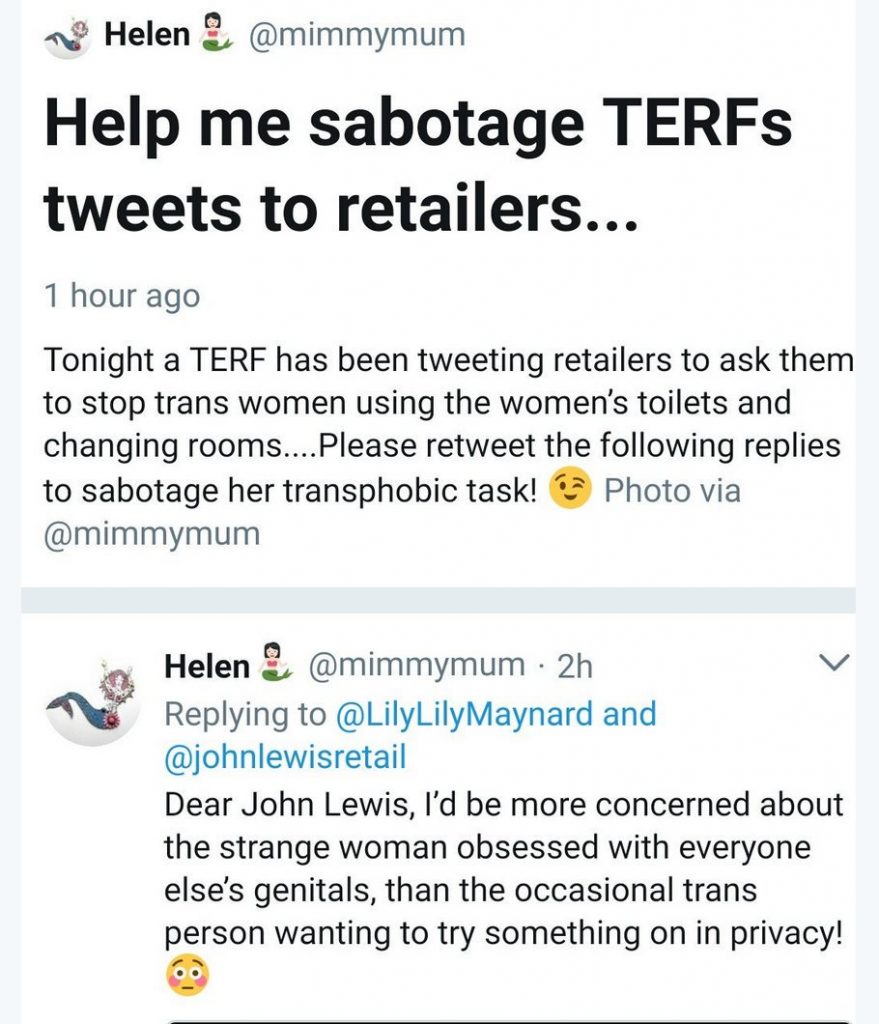Click Helen's name on the reply tweet
The image size is (879, 1024).
click(207, 666)
